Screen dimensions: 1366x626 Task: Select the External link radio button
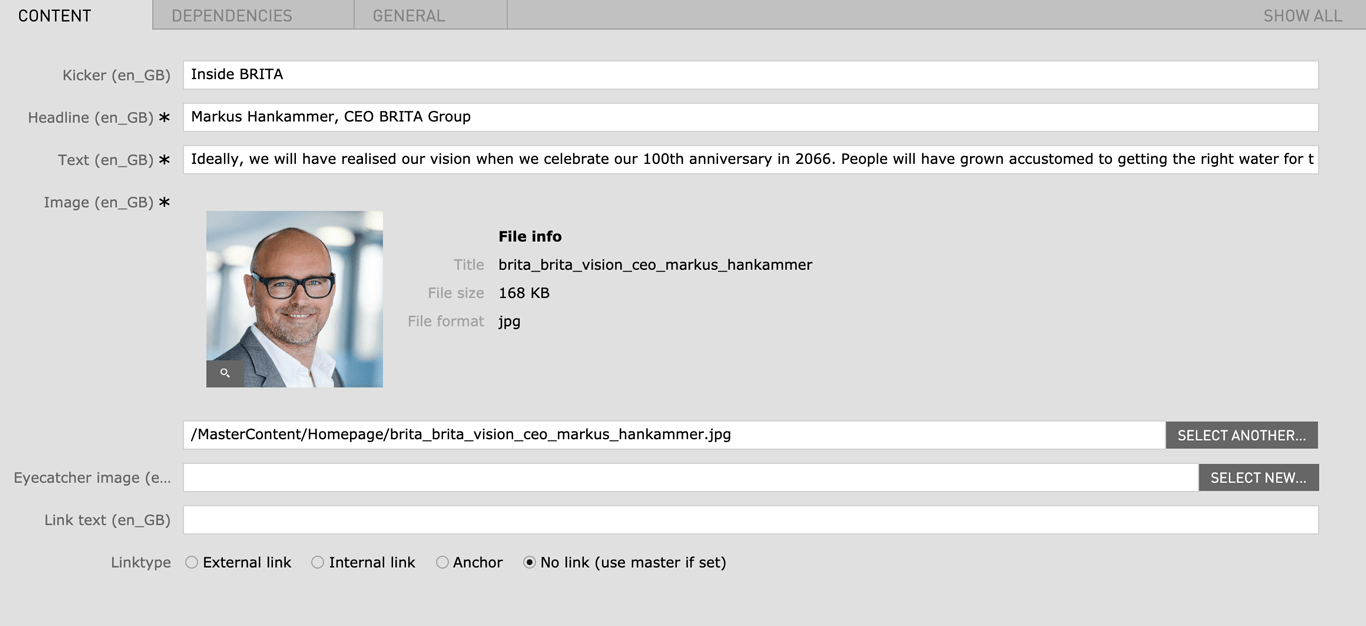tap(191, 563)
